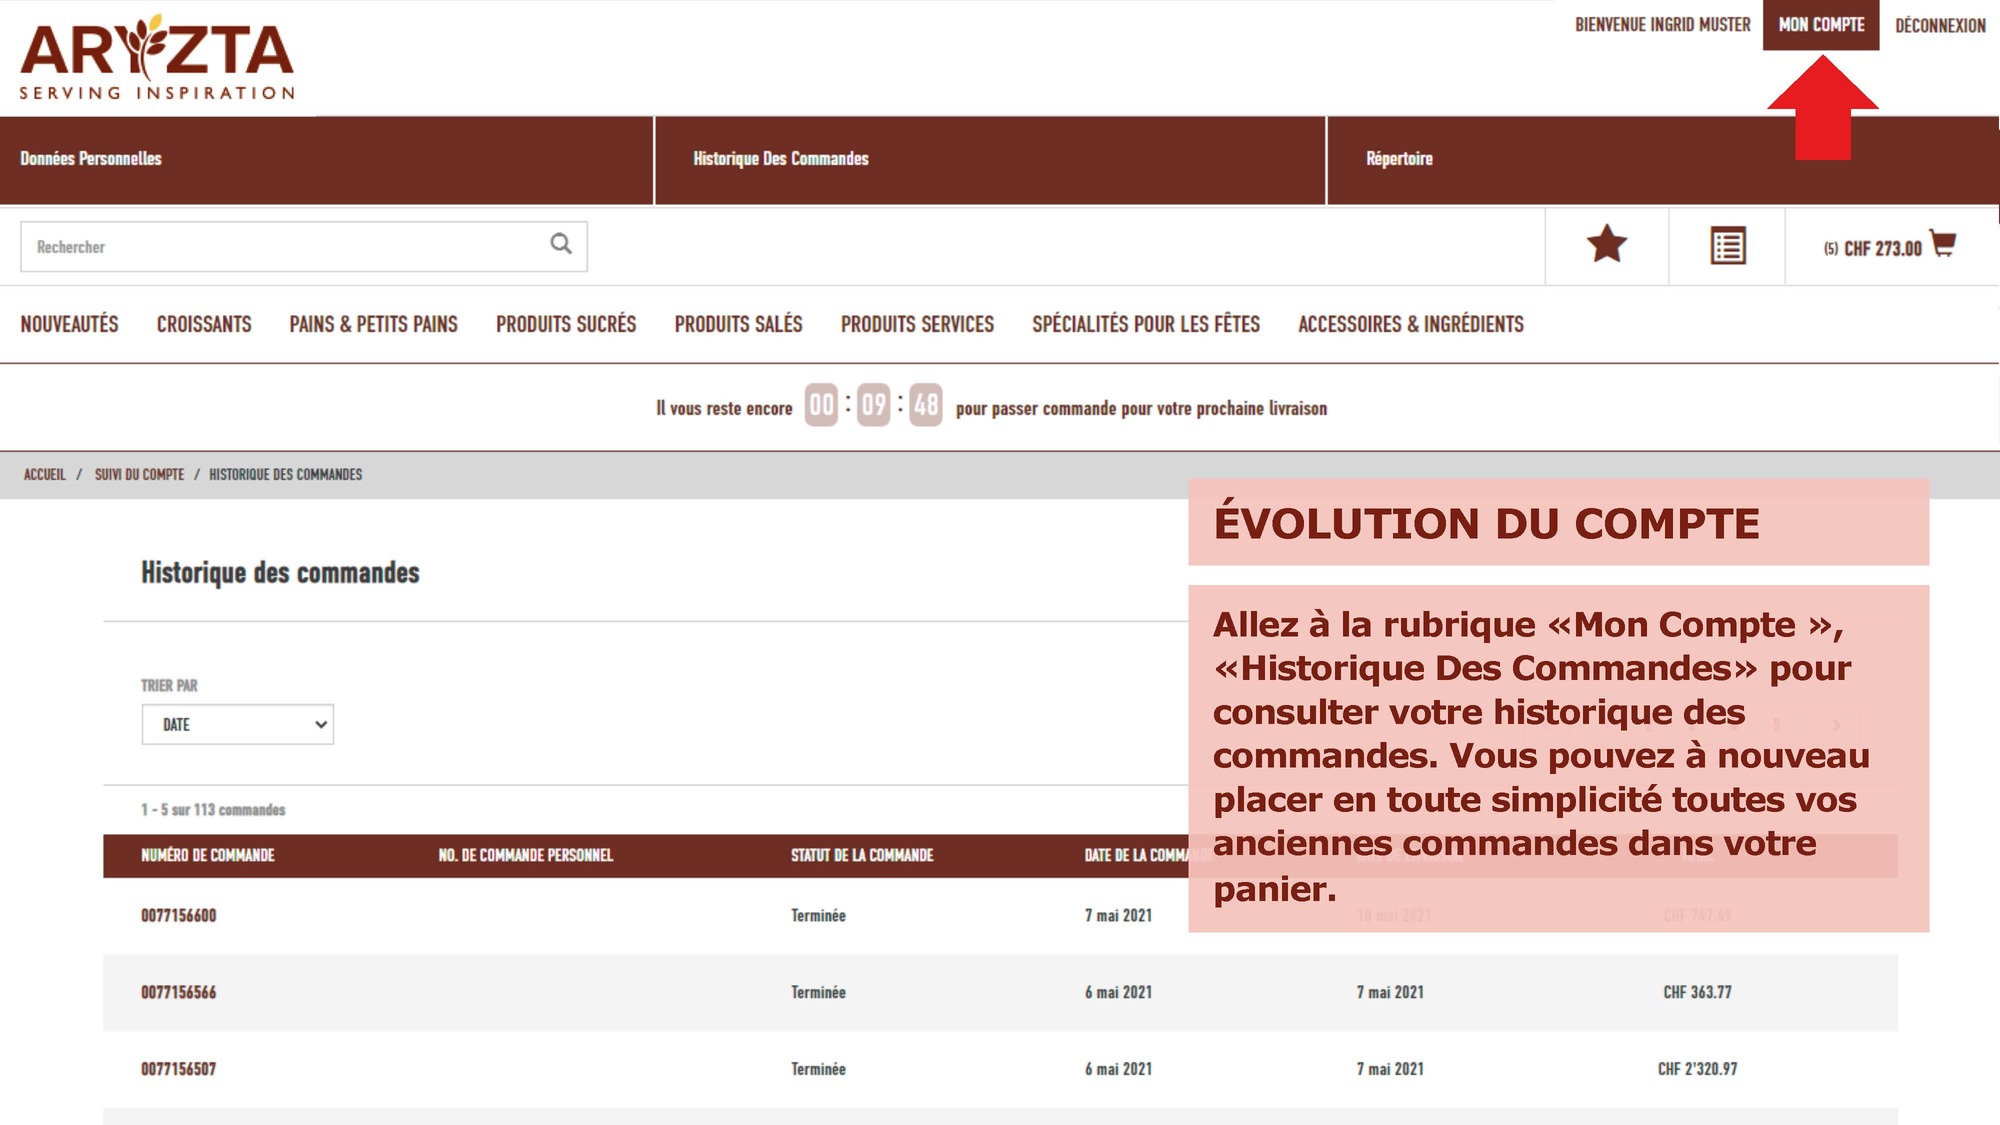Click the Rechercher search field
Screen dimensions: 2000x1125
click(x=304, y=246)
